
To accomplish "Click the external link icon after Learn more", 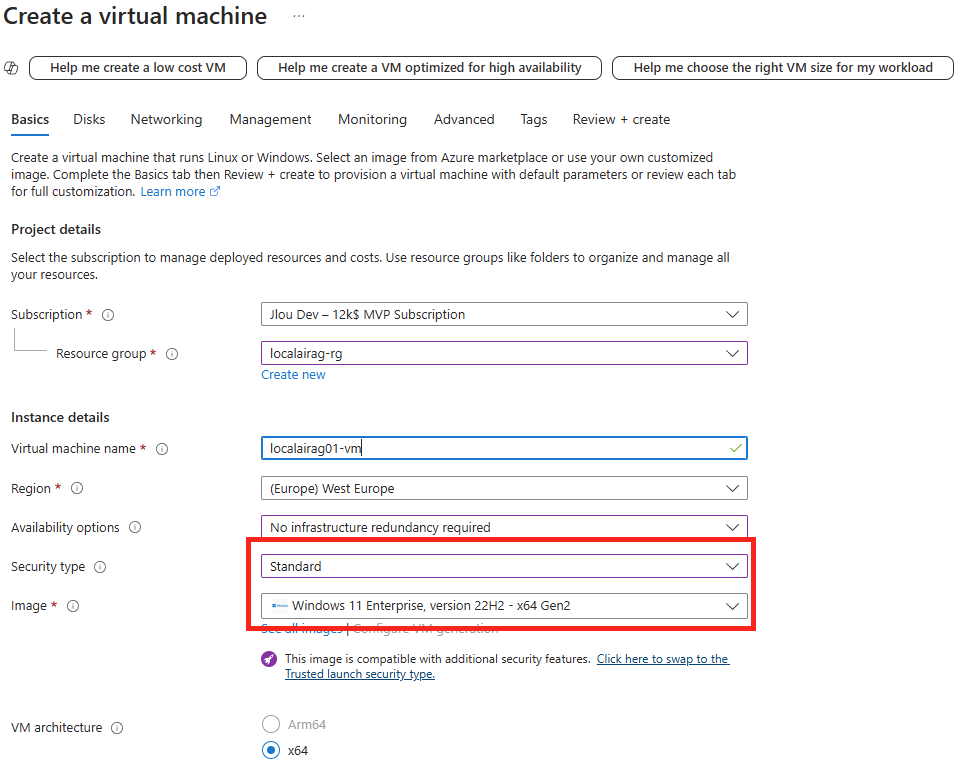I will (x=215, y=191).
